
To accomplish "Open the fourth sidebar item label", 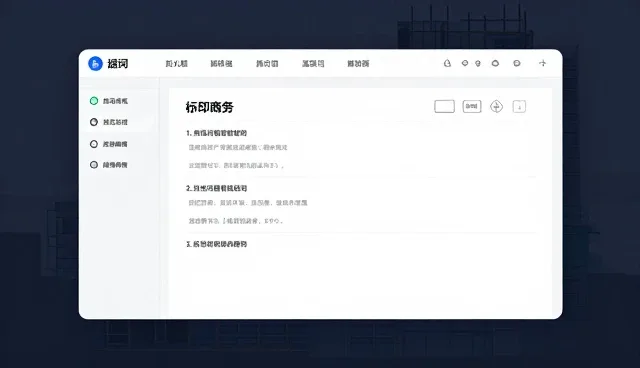I will click(x=115, y=165).
